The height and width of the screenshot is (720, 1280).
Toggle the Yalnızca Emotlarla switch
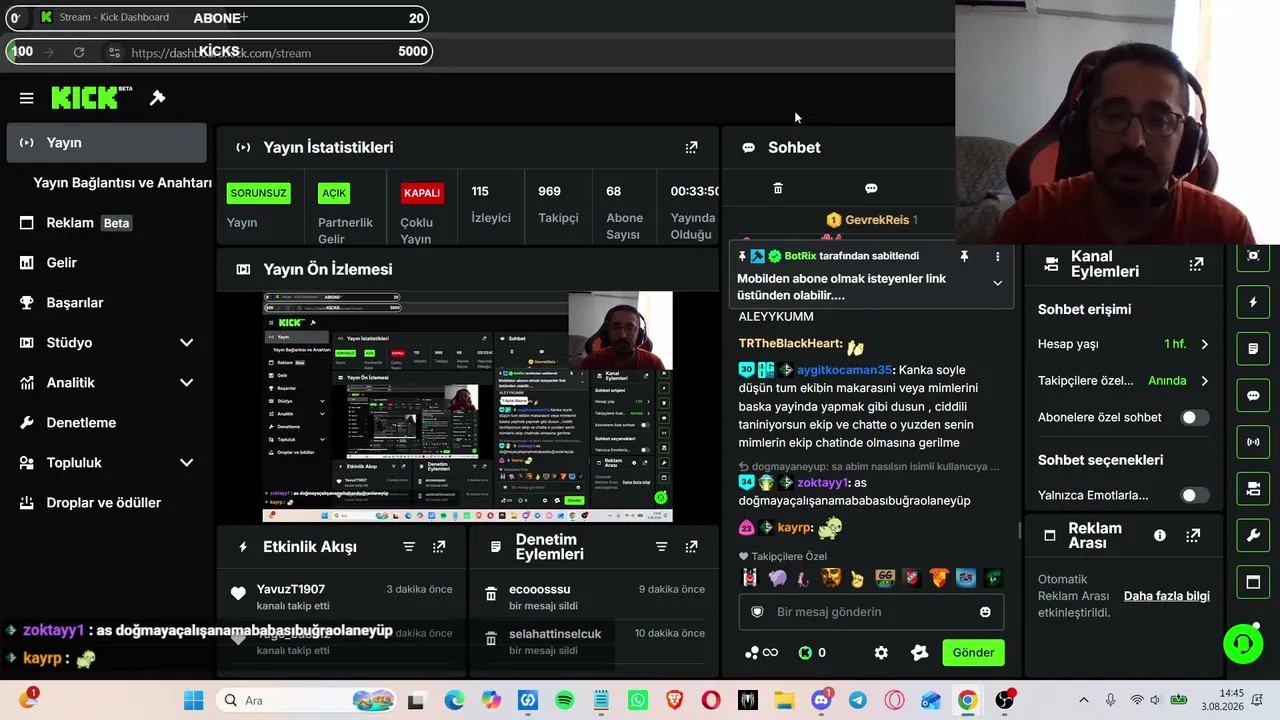click(x=1195, y=495)
